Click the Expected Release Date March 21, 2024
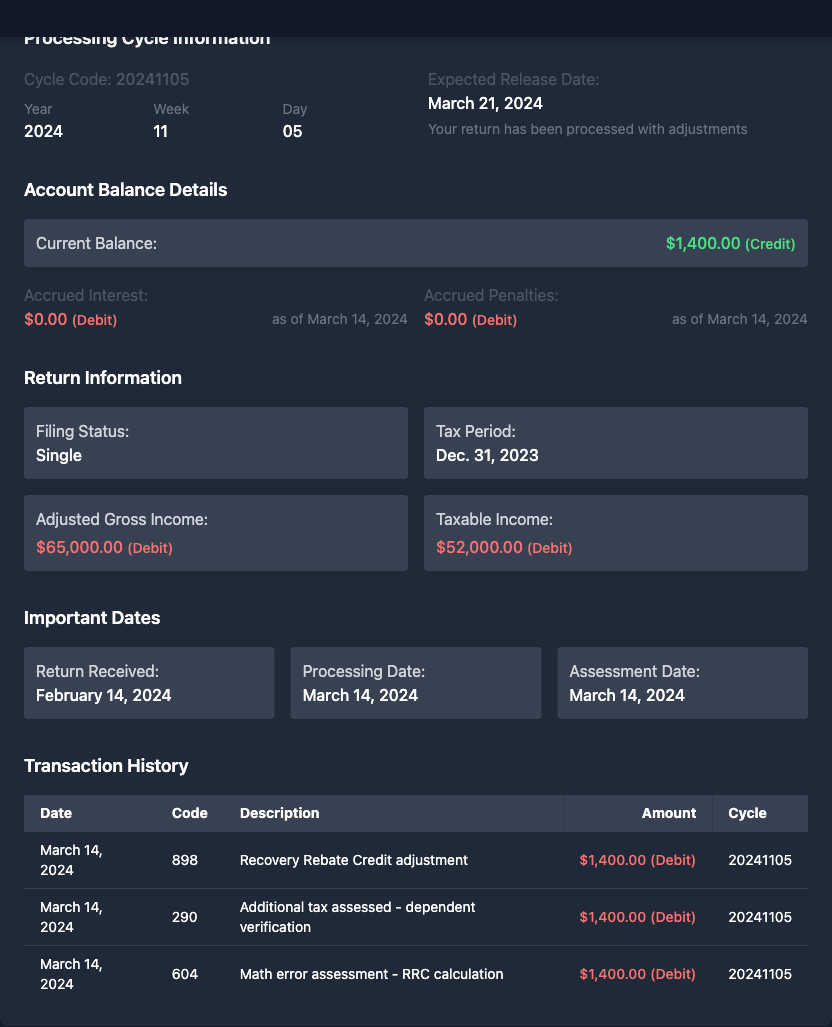Screen dimensions: 832x1027 (x=485, y=103)
